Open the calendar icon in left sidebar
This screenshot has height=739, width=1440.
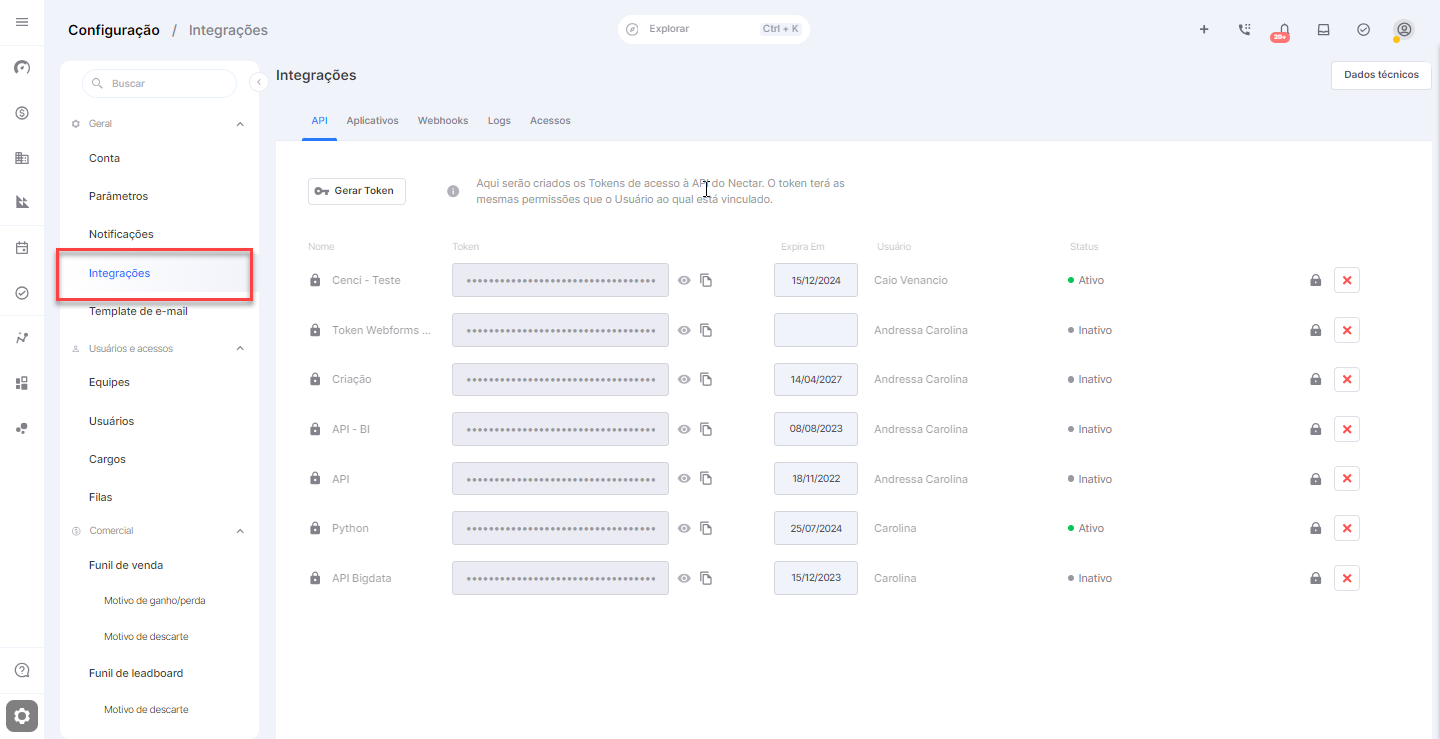[x=22, y=248]
